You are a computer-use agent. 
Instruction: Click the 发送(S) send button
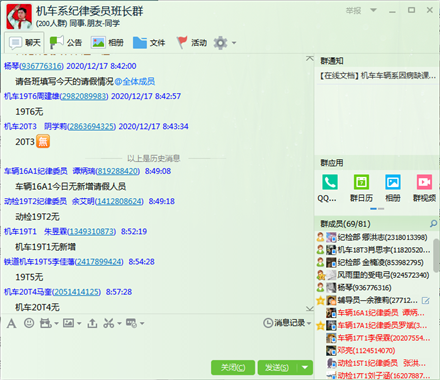(x=277, y=367)
